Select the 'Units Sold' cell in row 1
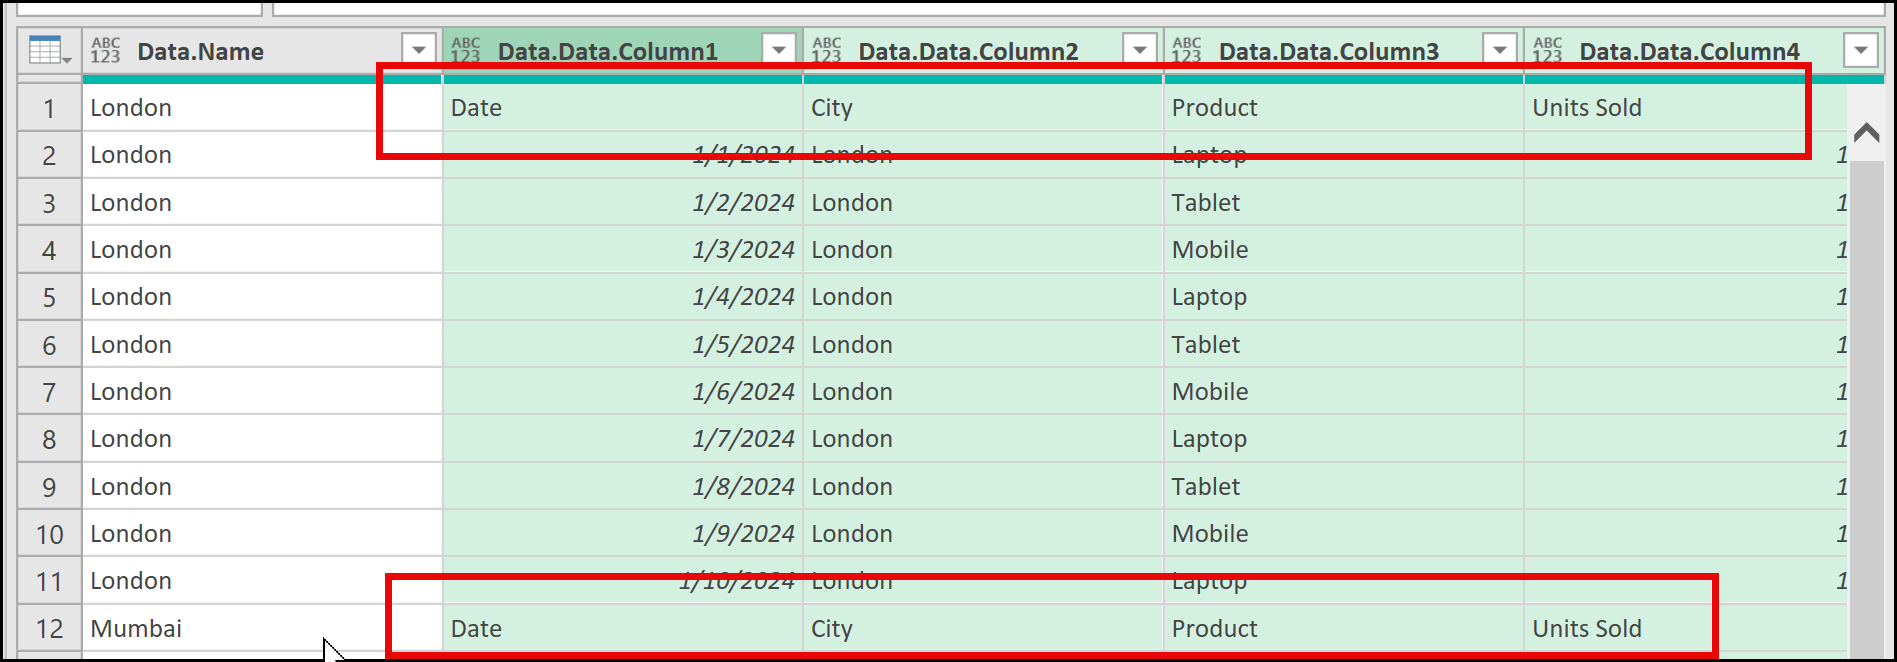 (x=1587, y=108)
